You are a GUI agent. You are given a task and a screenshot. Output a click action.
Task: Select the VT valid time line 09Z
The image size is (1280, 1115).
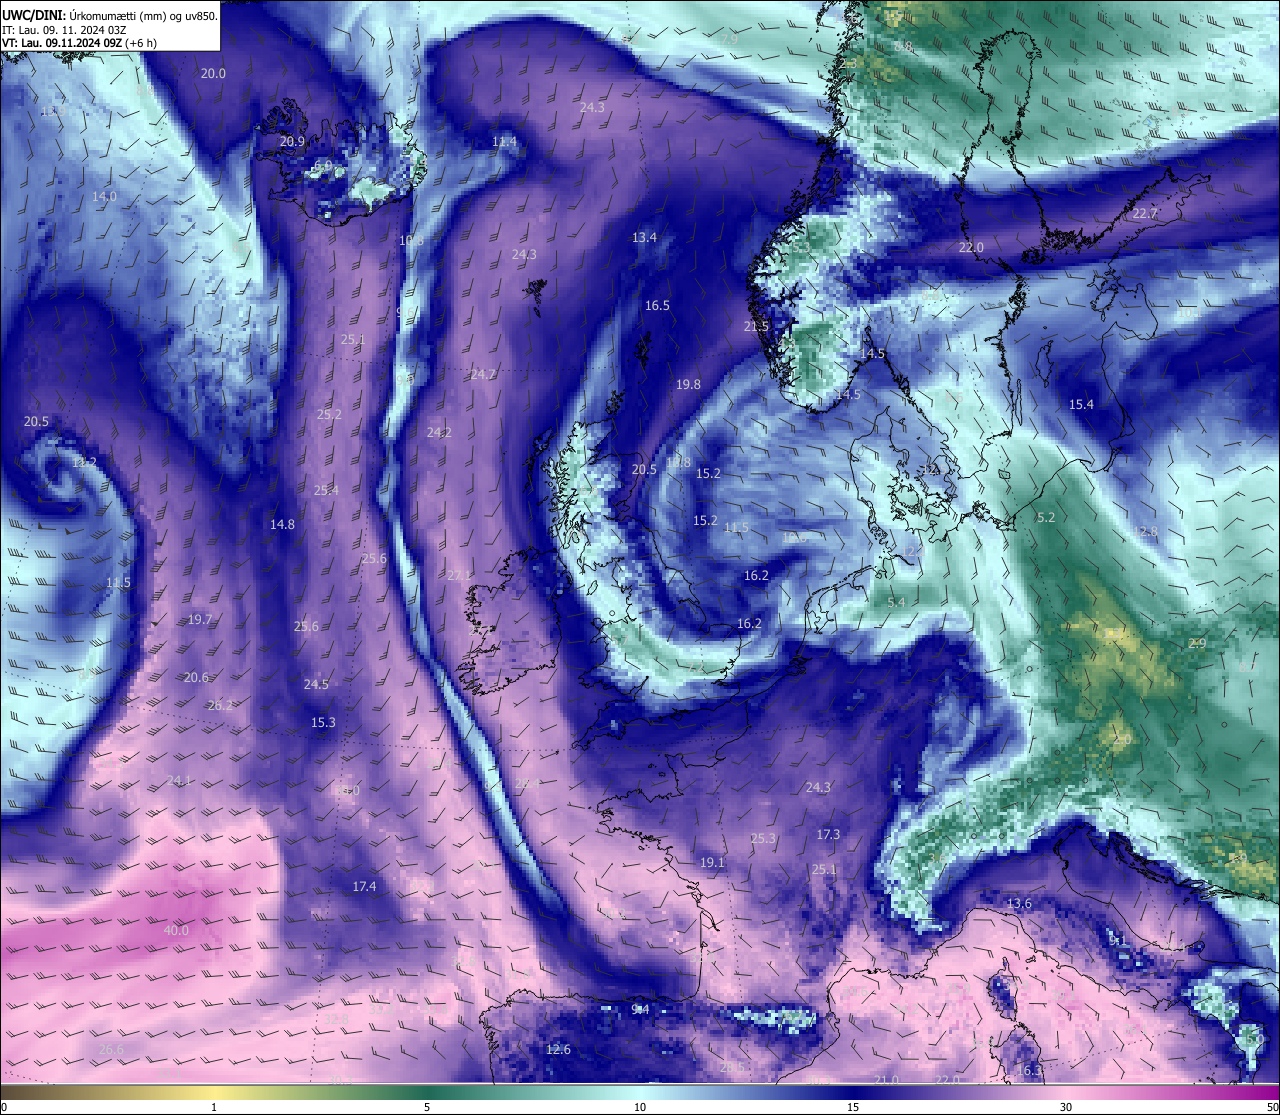(x=79, y=43)
